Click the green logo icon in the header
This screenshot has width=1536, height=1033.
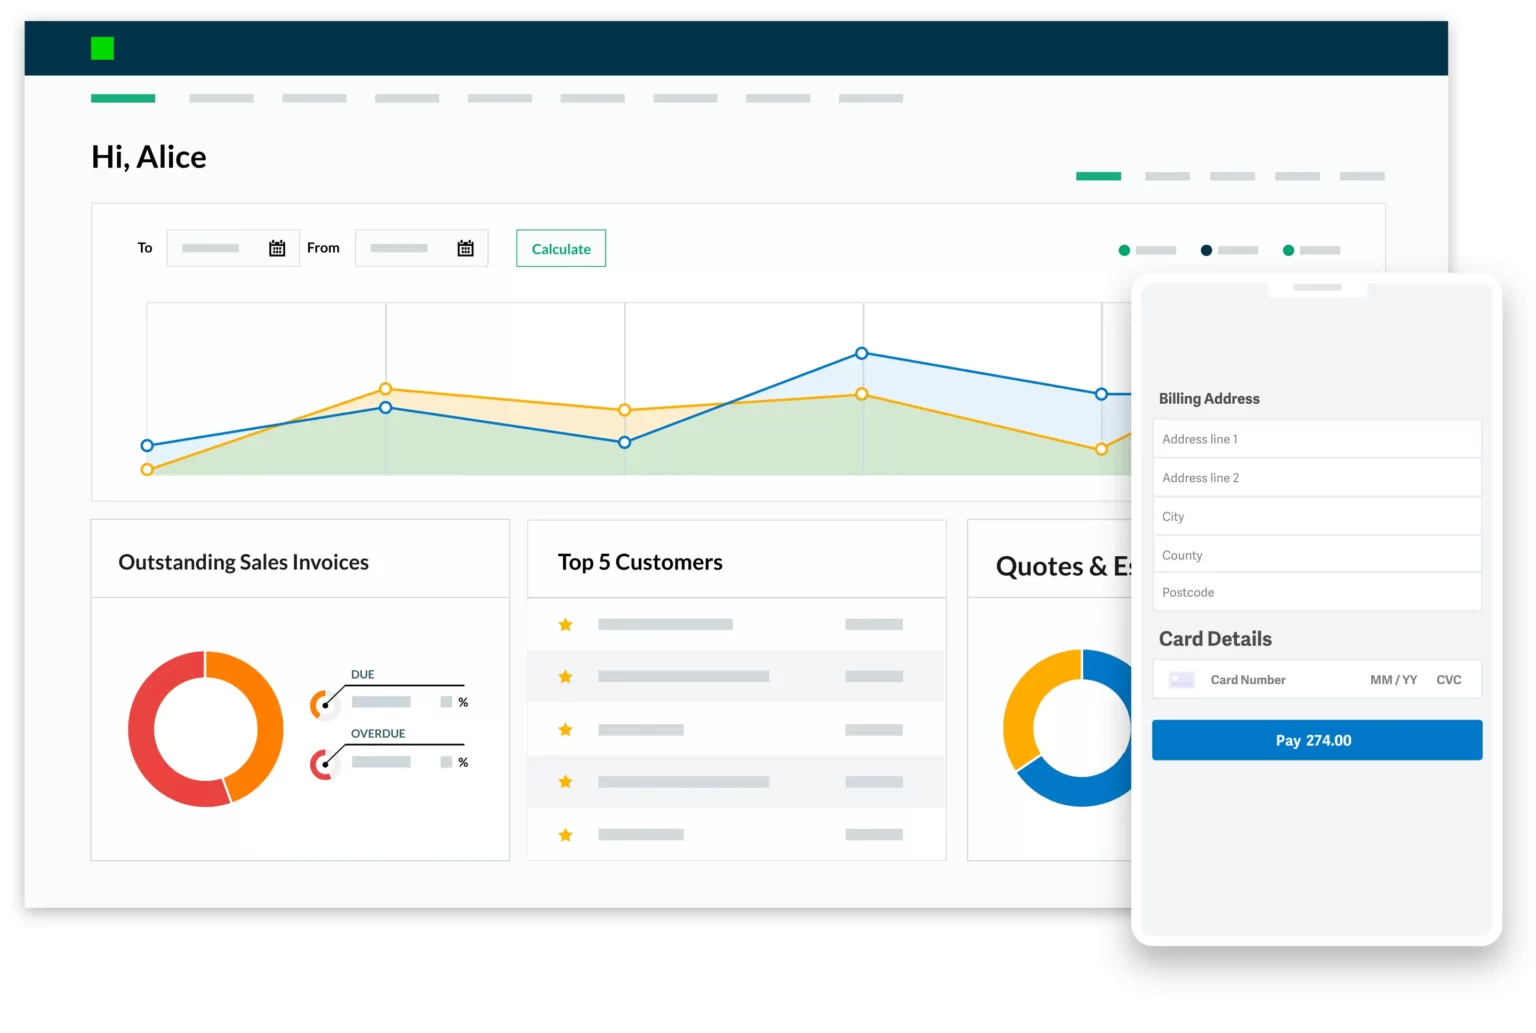pyautogui.click(x=101, y=47)
